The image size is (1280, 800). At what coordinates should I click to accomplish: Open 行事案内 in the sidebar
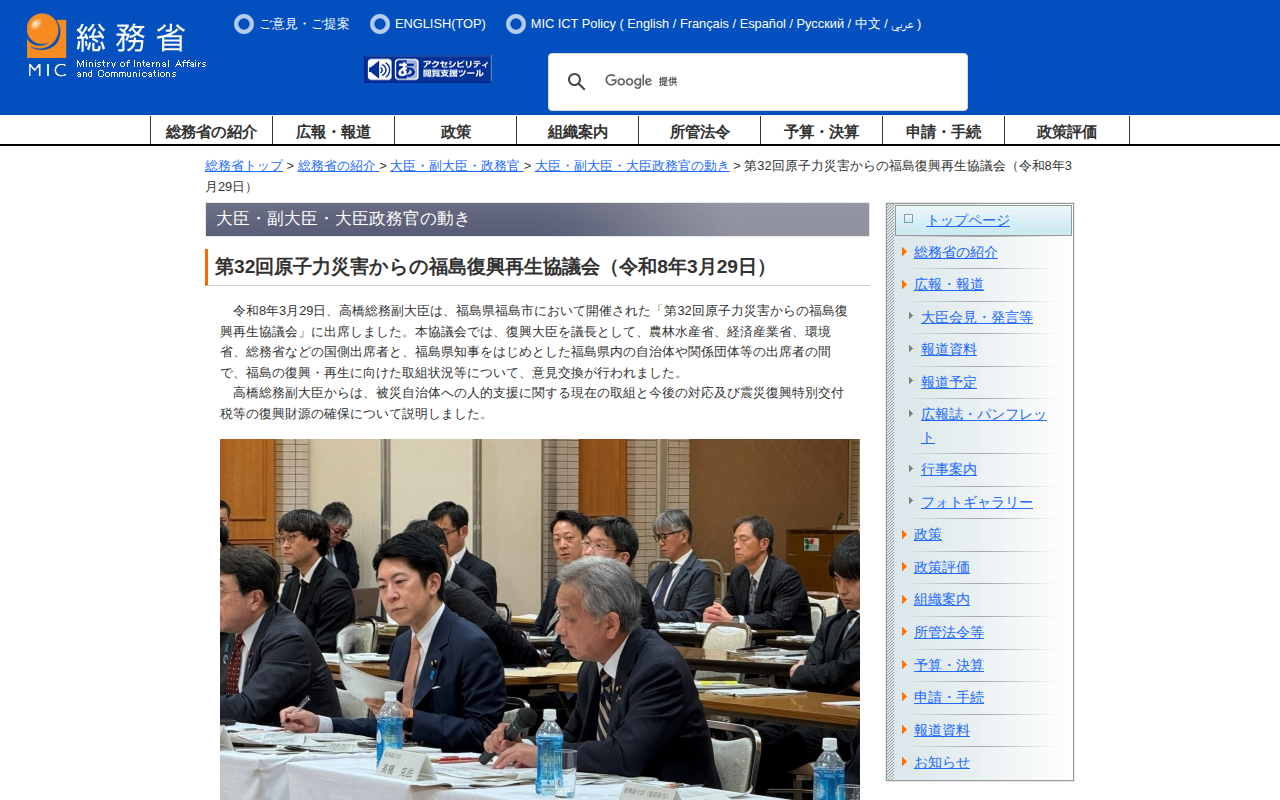coord(949,469)
